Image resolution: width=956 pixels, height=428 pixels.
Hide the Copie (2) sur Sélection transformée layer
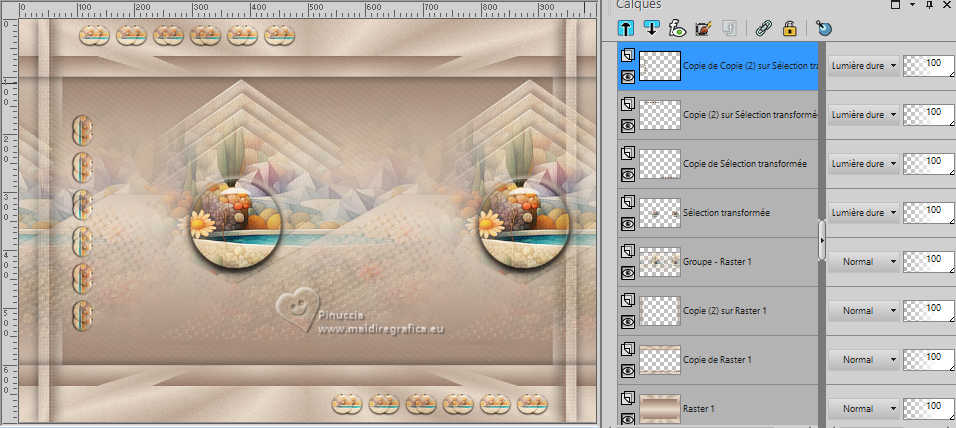[628, 126]
